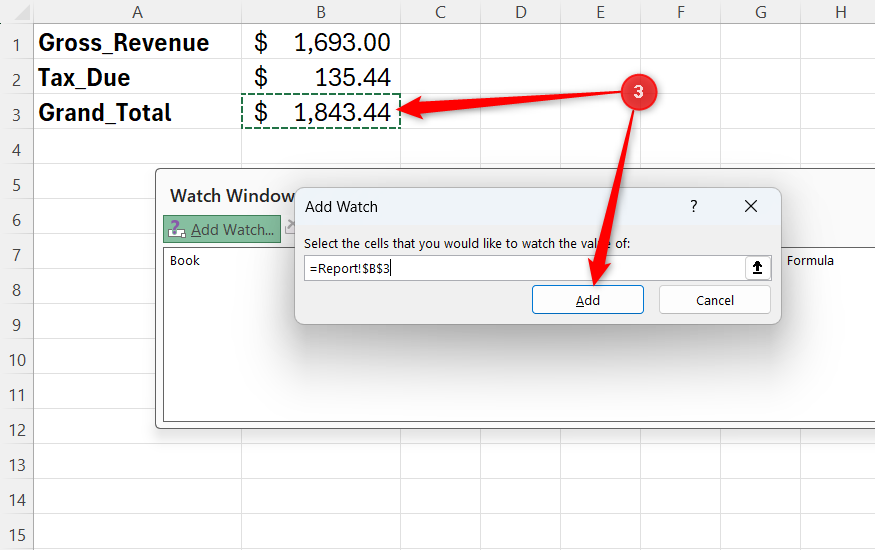875x550 pixels.
Task: Click the Book column header in Watch Window
Action: click(x=185, y=260)
